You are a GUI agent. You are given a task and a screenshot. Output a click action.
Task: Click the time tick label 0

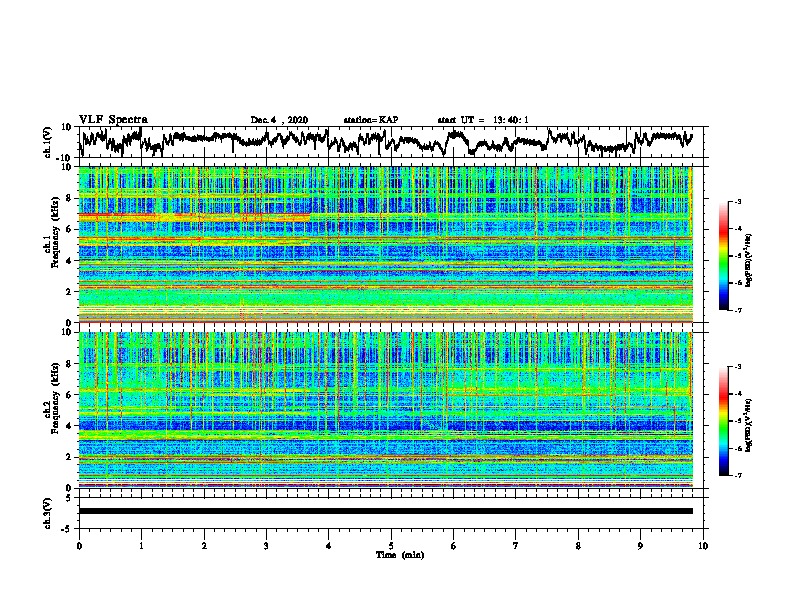click(79, 546)
